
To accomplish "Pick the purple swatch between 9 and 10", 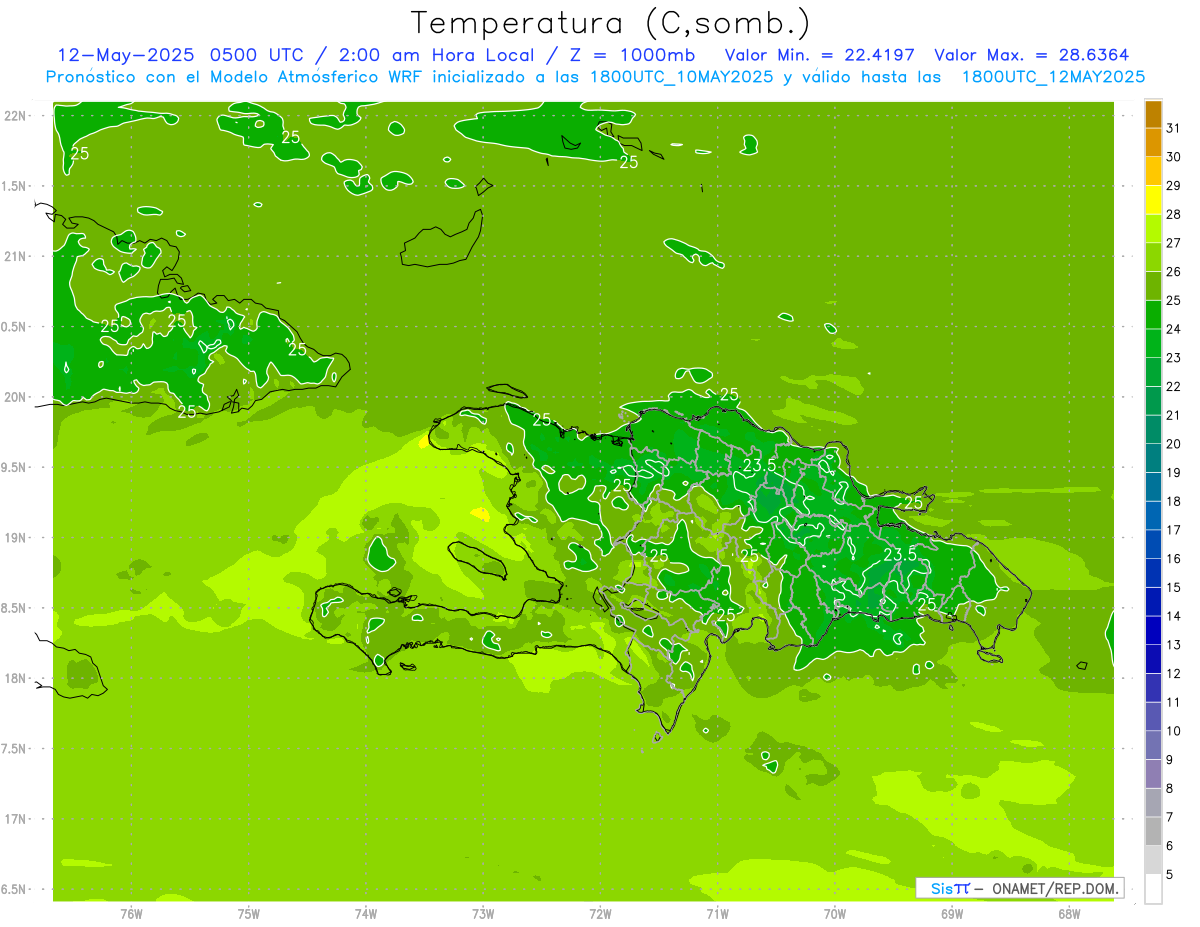I will pyautogui.click(x=1153, y=745).
